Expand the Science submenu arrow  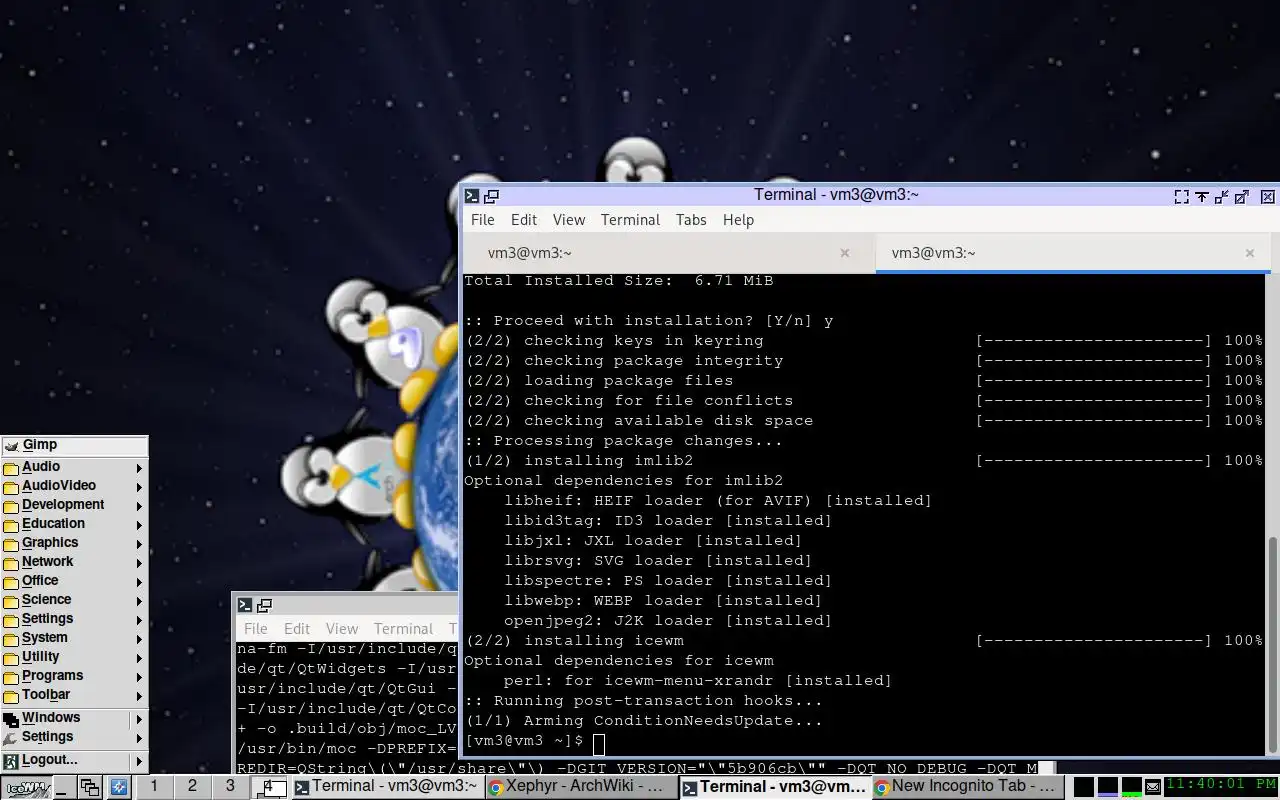tap(139, 601)
